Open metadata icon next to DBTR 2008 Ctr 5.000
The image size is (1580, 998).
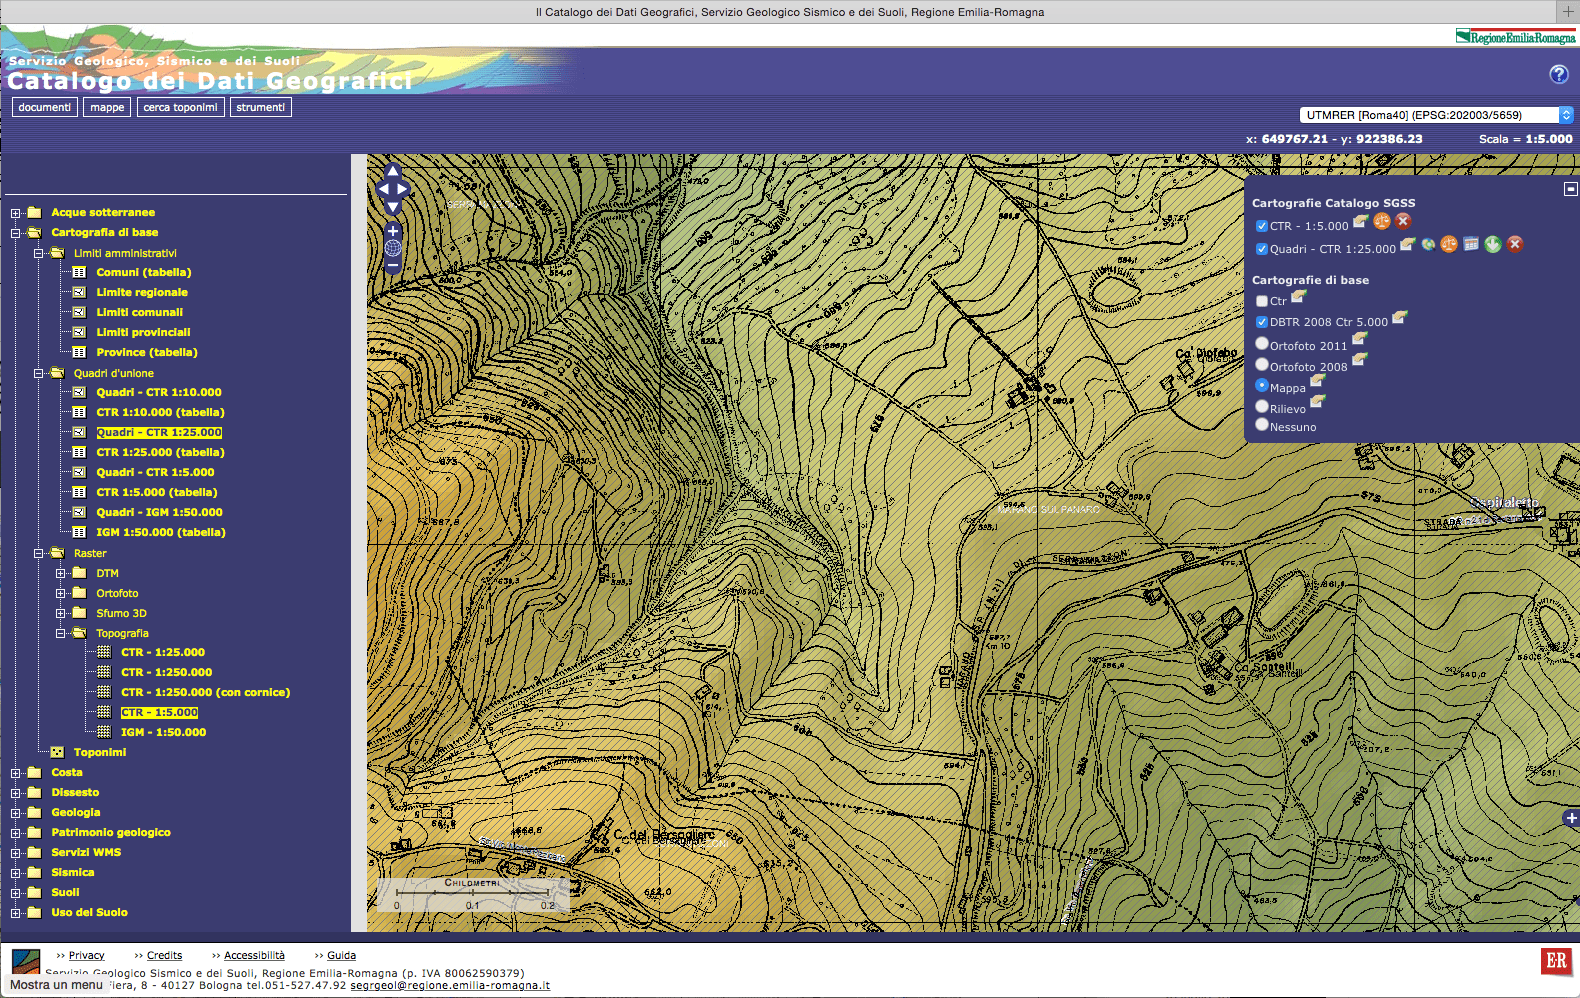1399,317
